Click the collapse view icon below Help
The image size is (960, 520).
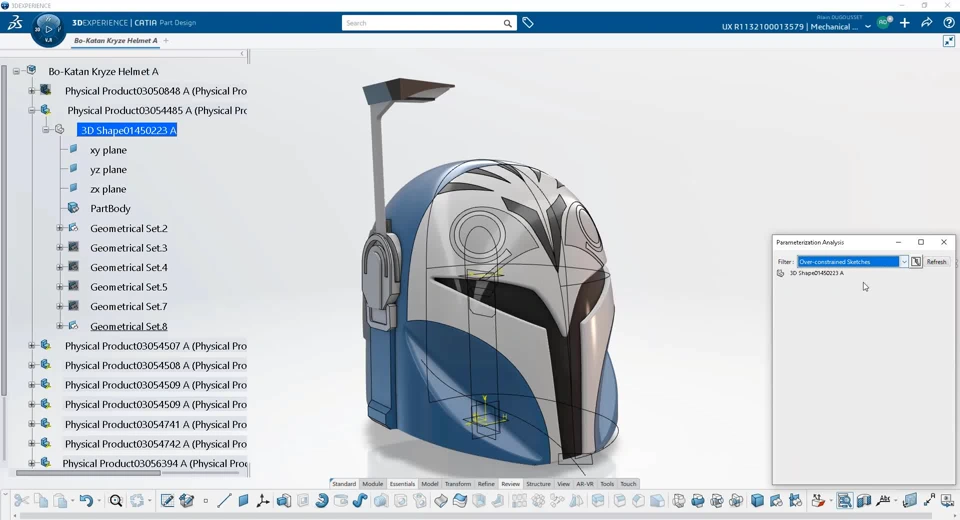(948, 41)
